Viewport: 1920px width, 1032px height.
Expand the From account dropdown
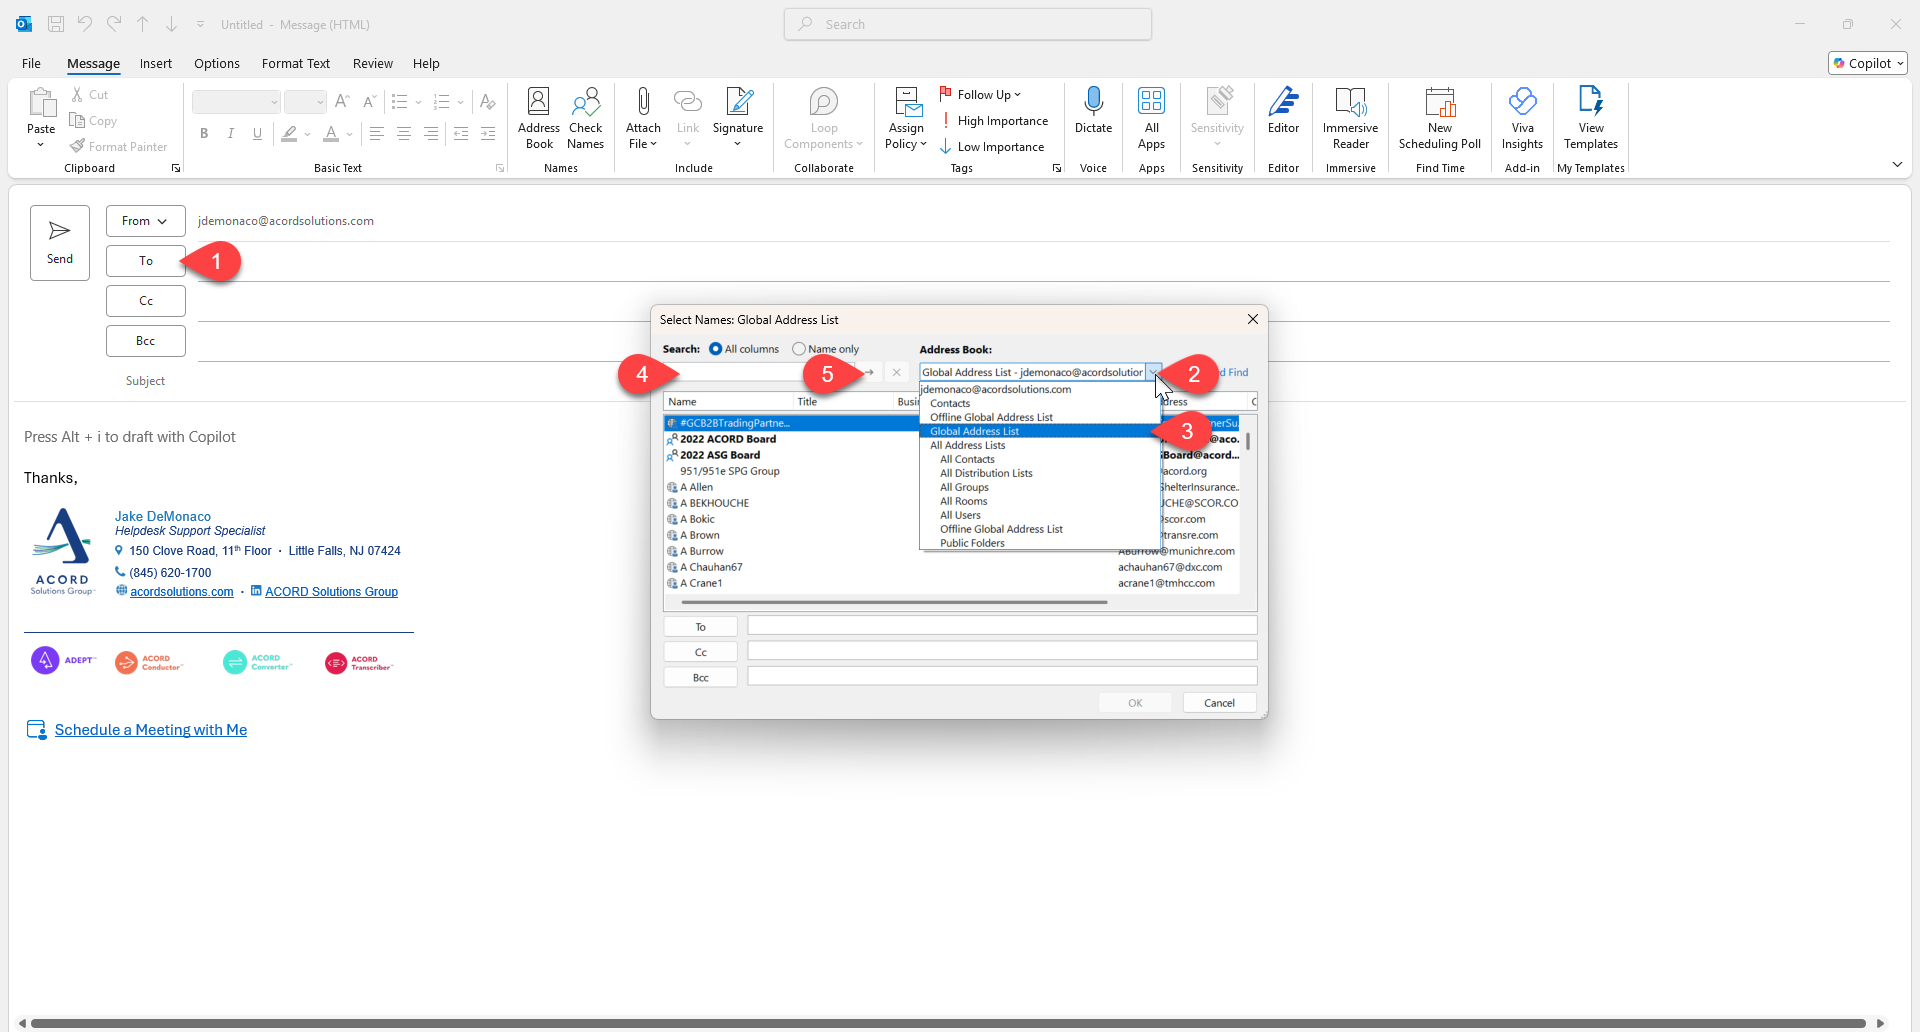pos(146,221)
